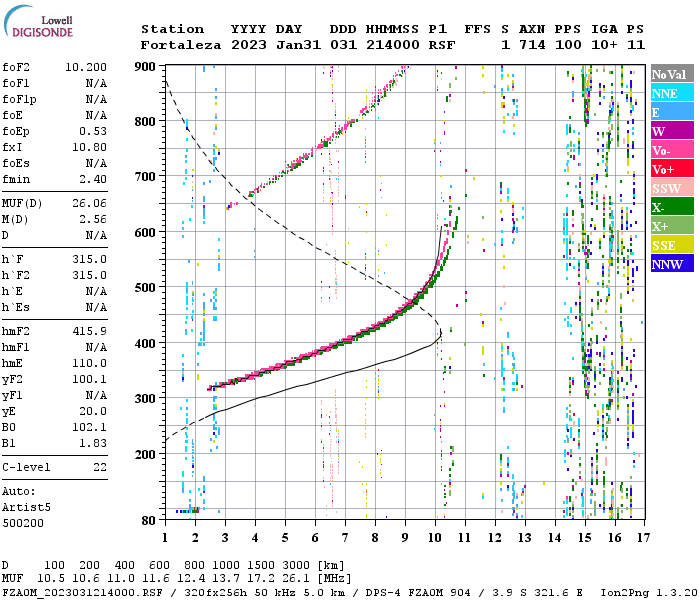
Task: Click the foEs N/A value
Action: (x=96, y=163)
